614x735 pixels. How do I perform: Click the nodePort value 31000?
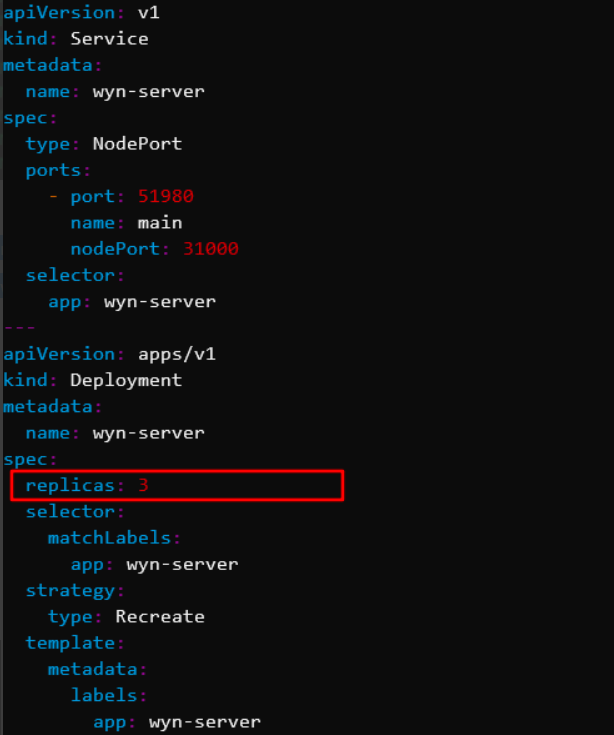pos(210,249)
